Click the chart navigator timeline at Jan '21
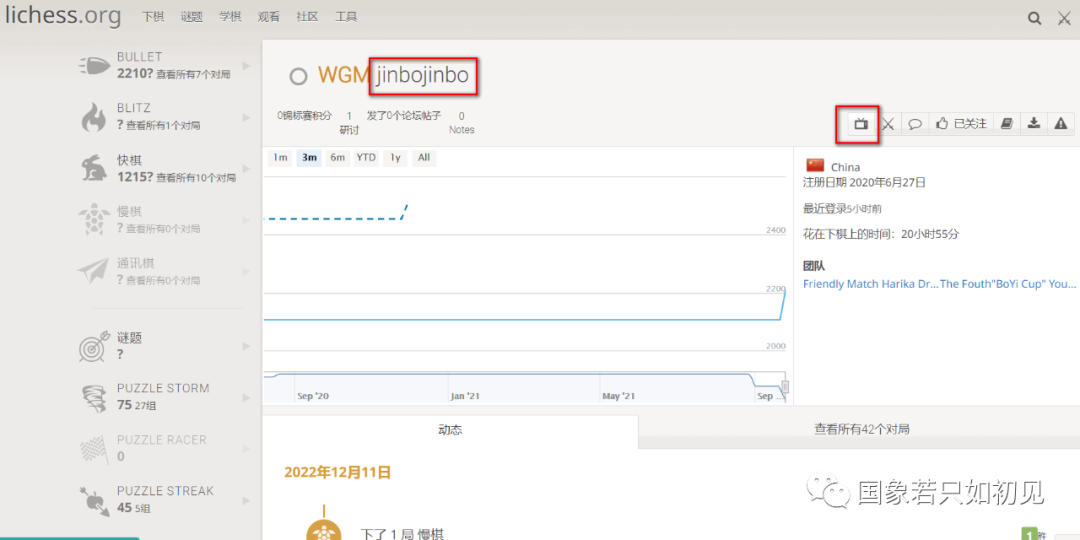1080x540 pixels. 465,396
